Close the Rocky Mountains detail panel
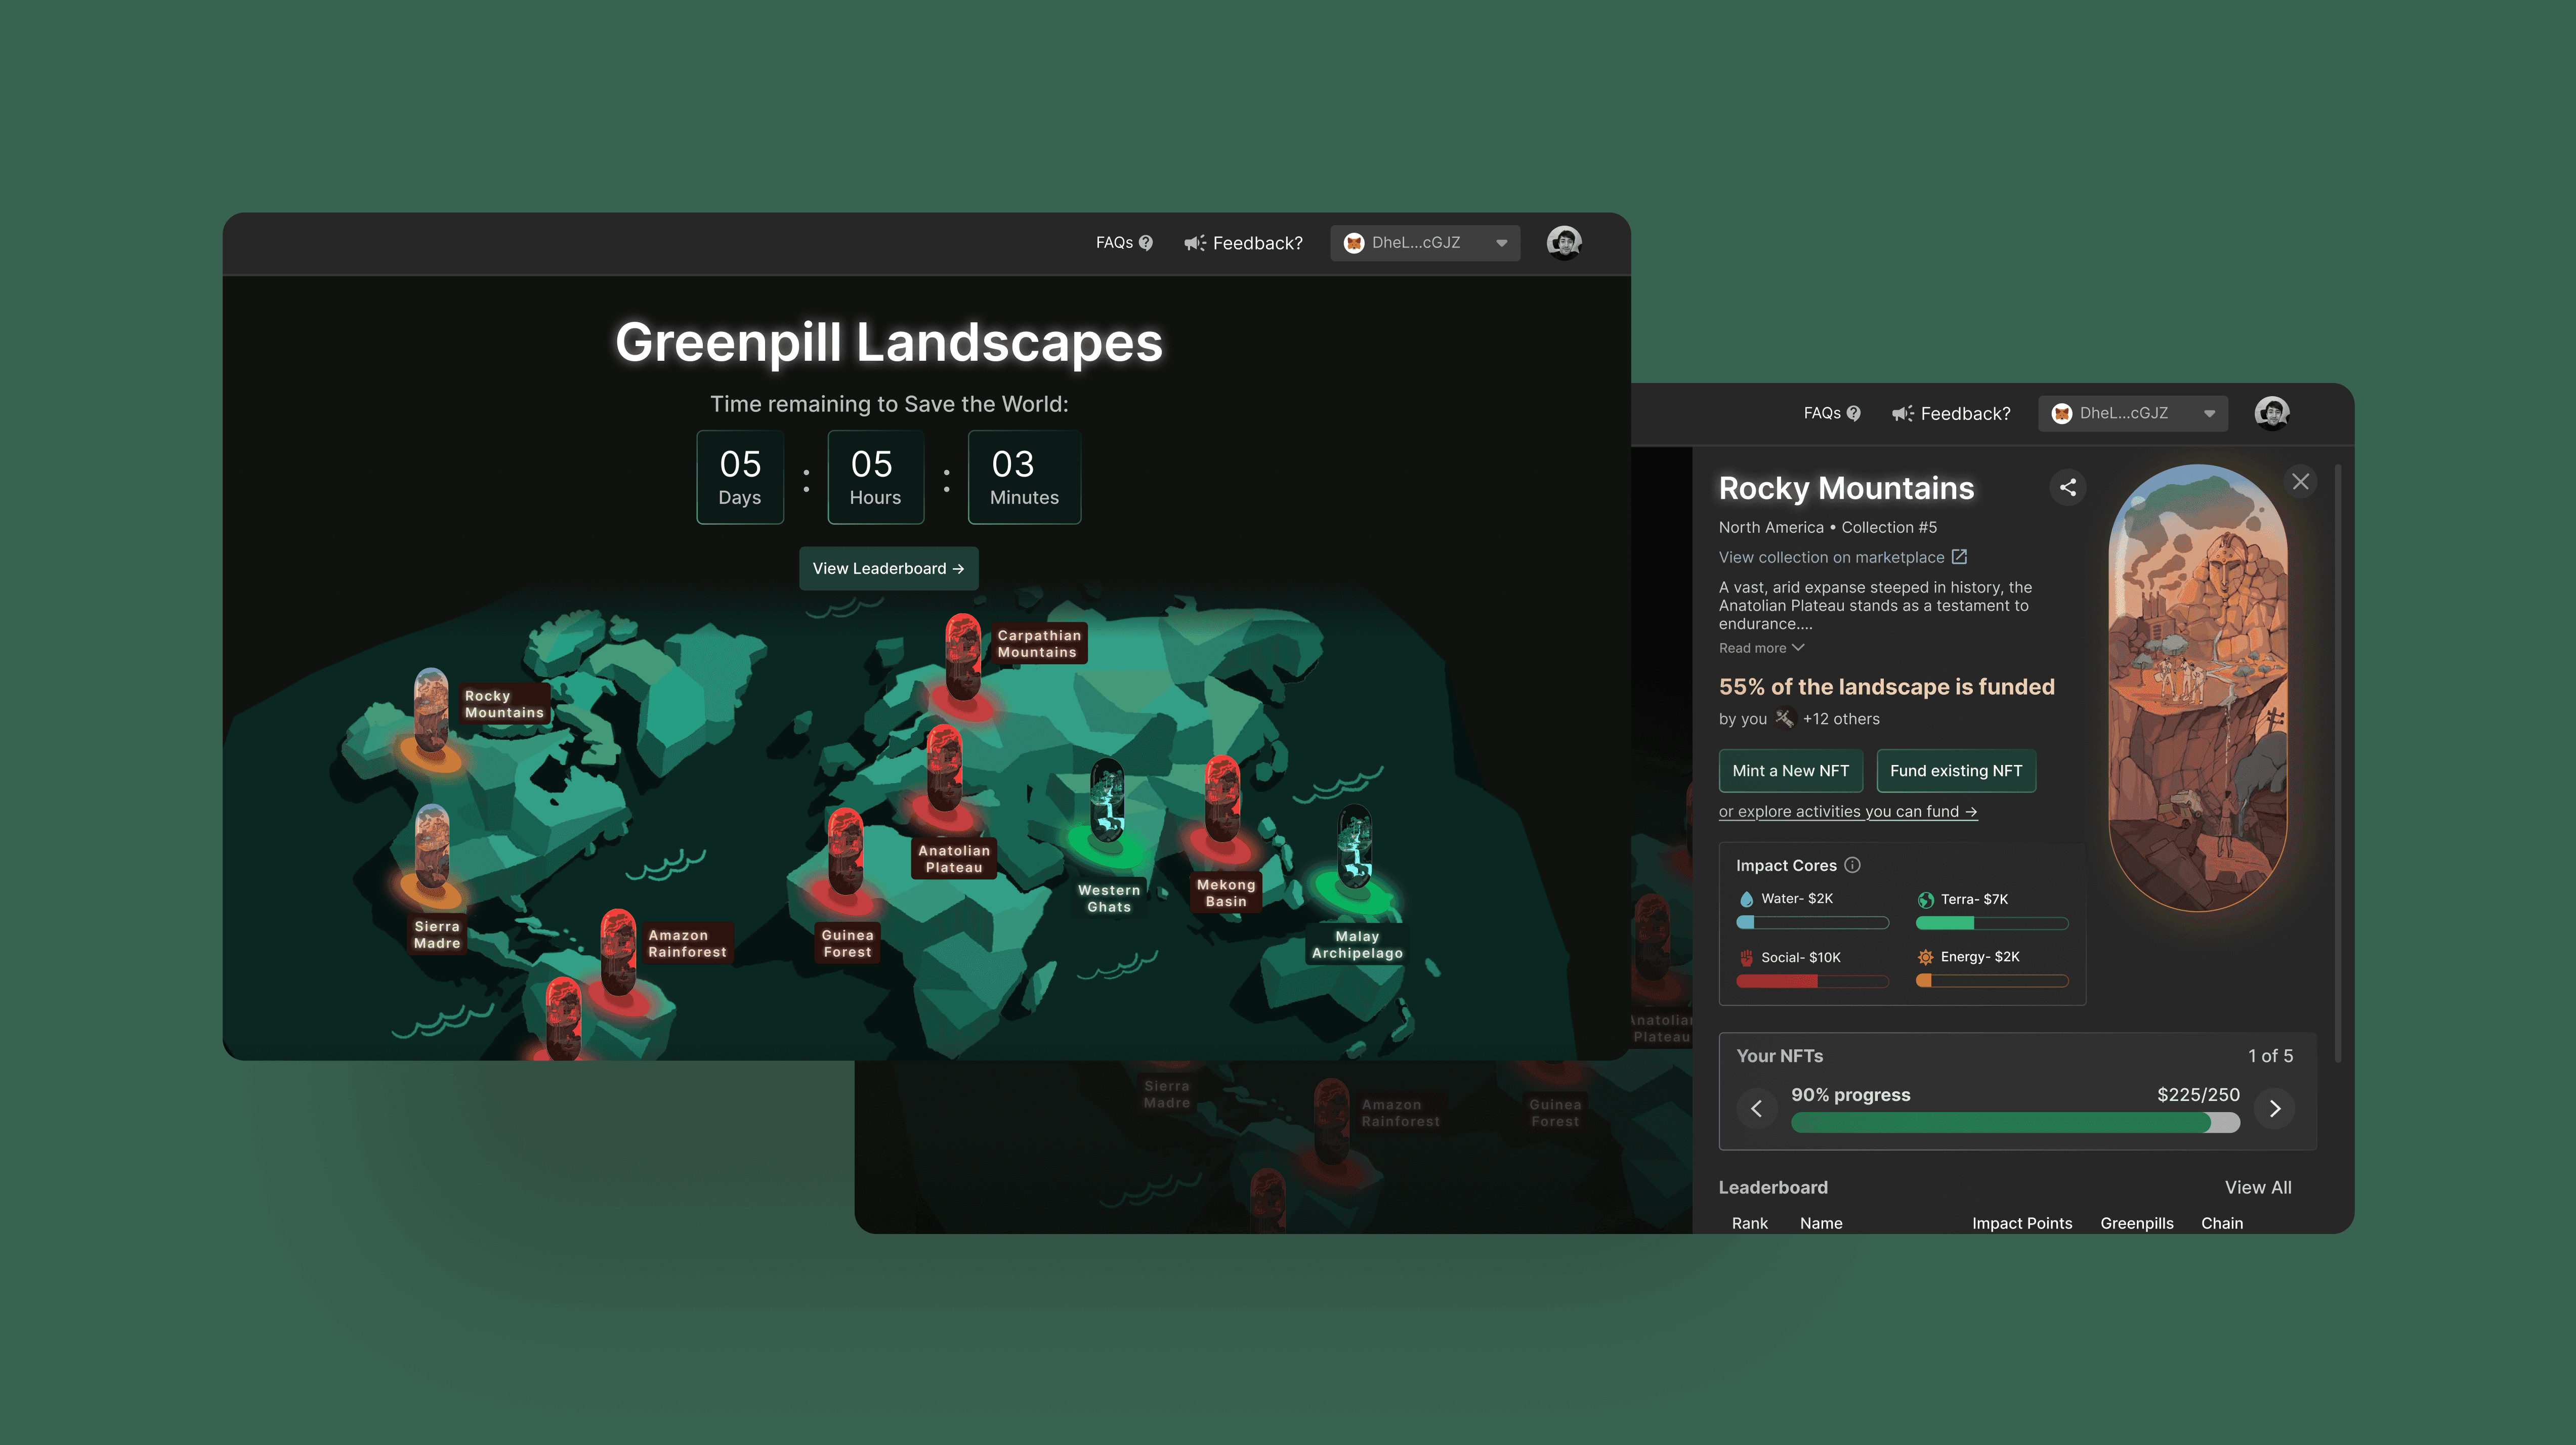Image resolution: width=2576 pixels, height=1445 pixels. coord(2300,482)
